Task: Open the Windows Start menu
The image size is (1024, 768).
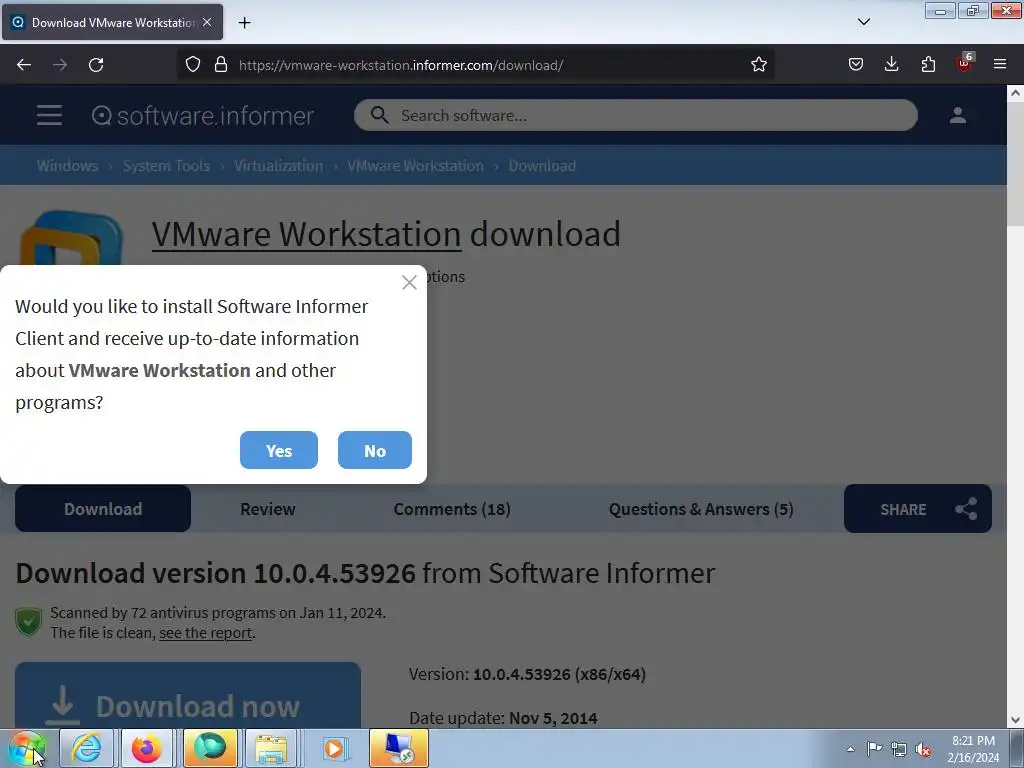Action: coord(27,748)
